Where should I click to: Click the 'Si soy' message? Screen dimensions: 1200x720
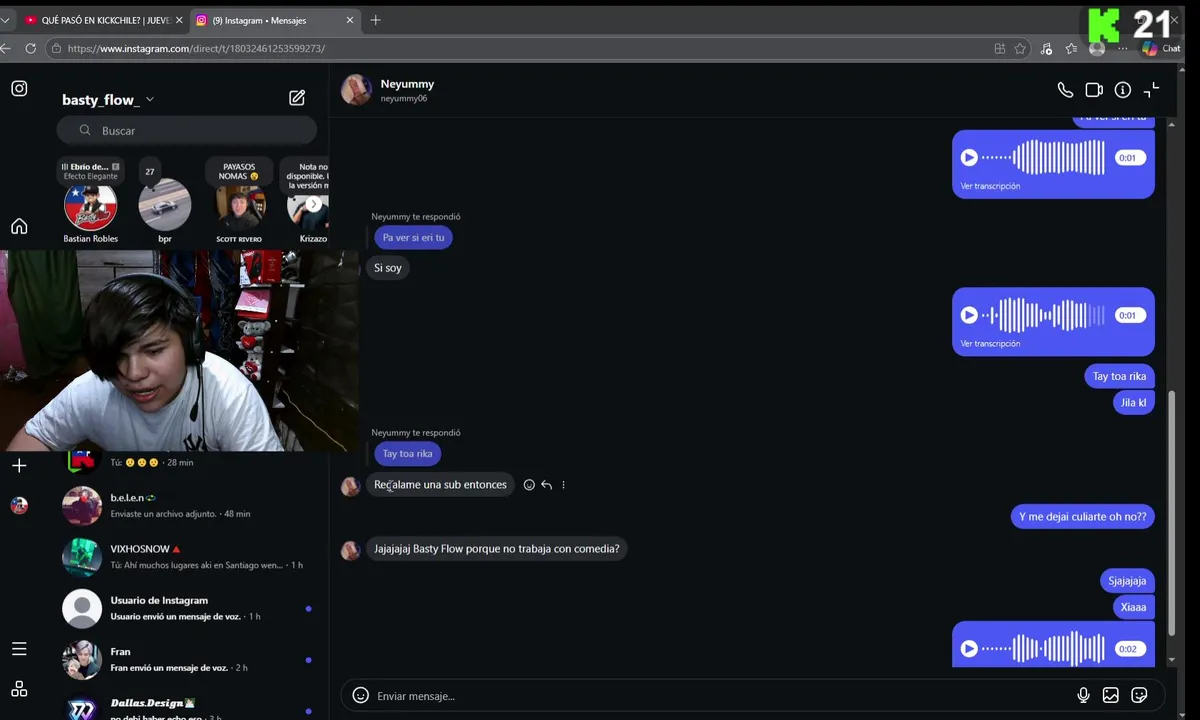388,268
